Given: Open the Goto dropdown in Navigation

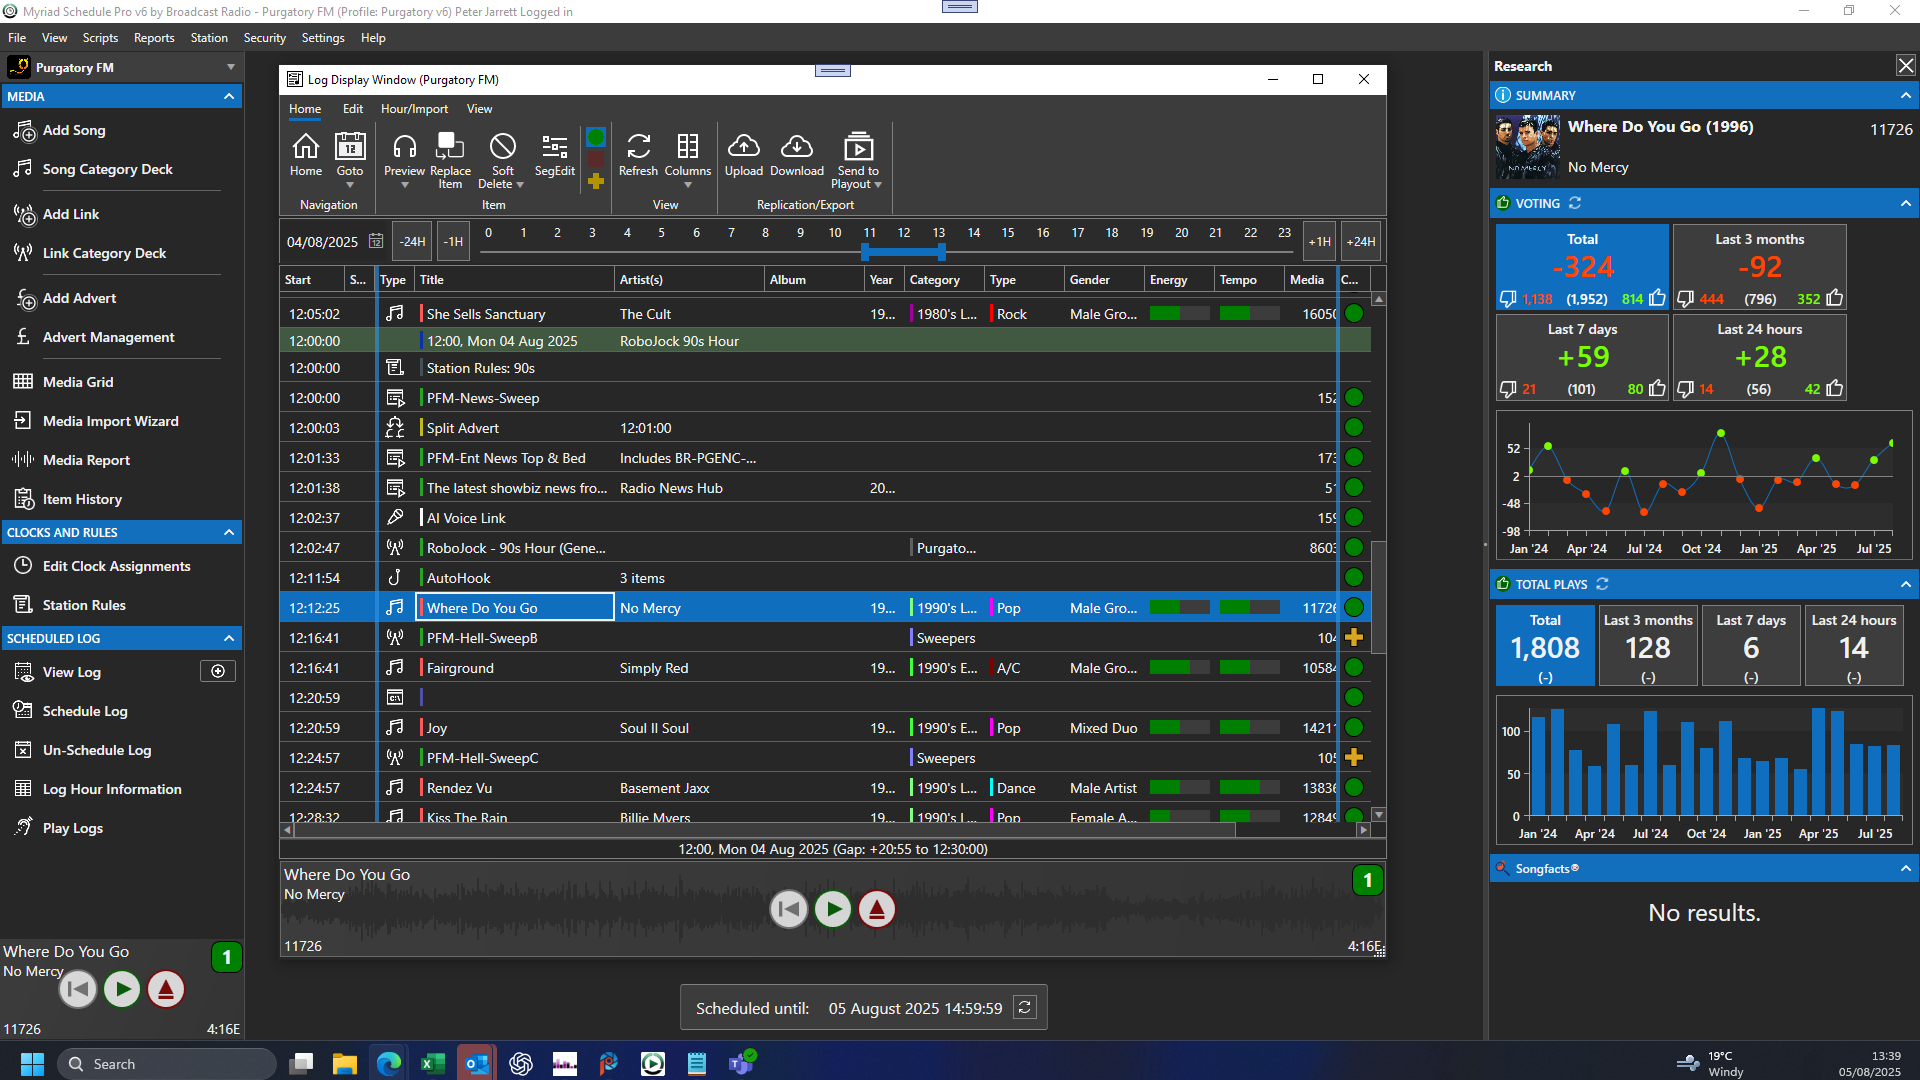Looking at the screenshot, I should pos(350,185).
